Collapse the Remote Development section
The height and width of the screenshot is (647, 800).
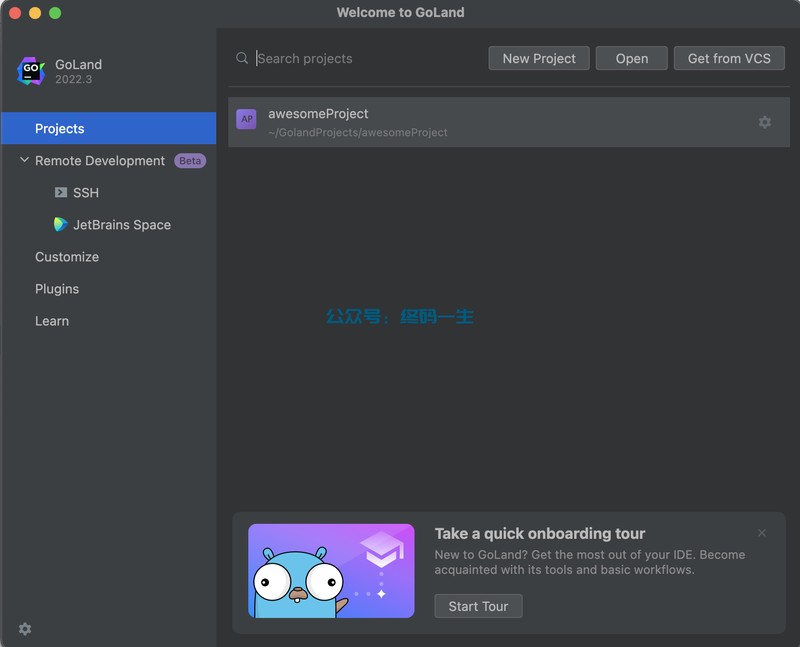click(x=25, y=161)
